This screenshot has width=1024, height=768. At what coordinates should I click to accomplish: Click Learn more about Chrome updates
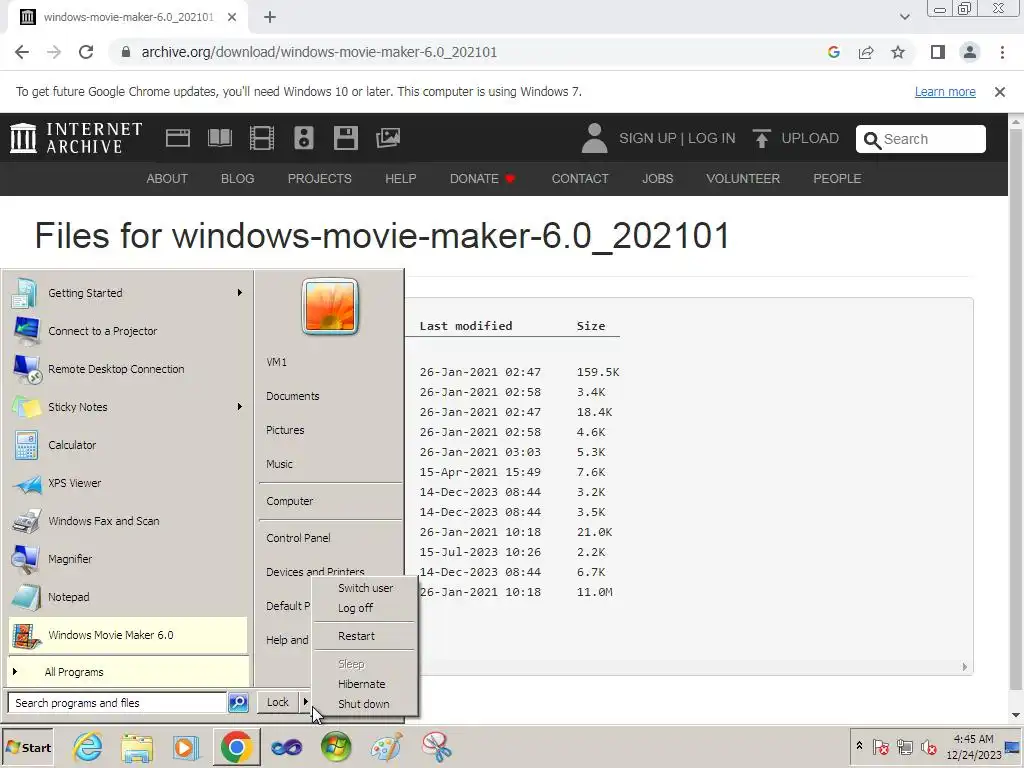(x=945, y=91)
